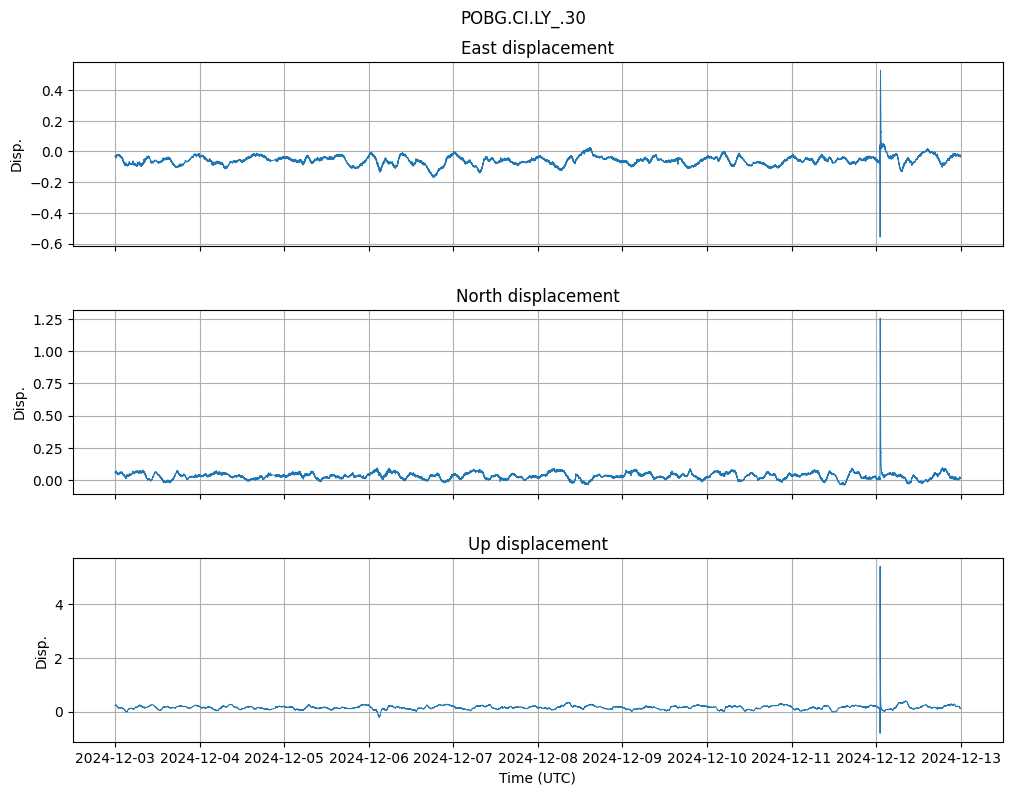Click the East plot's Disp. y-axis label
The height and width of the screenshot is (795, 1012).
(17, 154)
